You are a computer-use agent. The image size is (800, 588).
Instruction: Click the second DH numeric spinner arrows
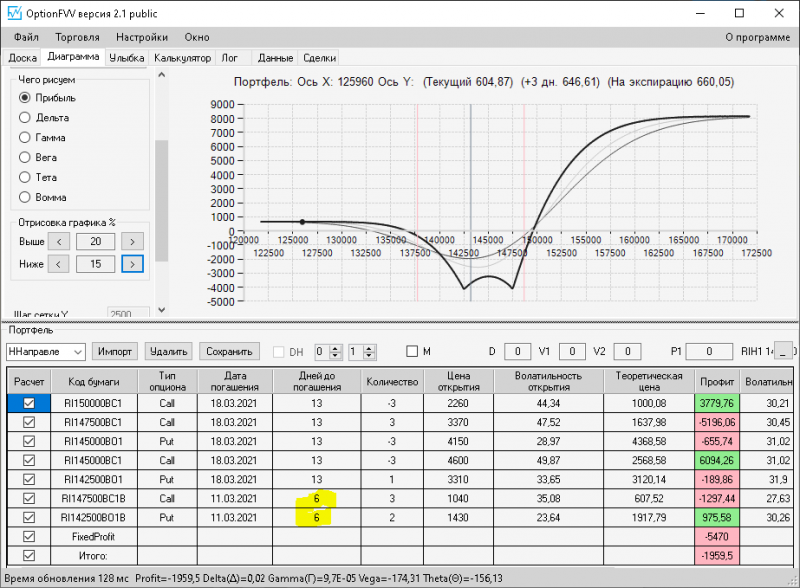tap(370, 351)
